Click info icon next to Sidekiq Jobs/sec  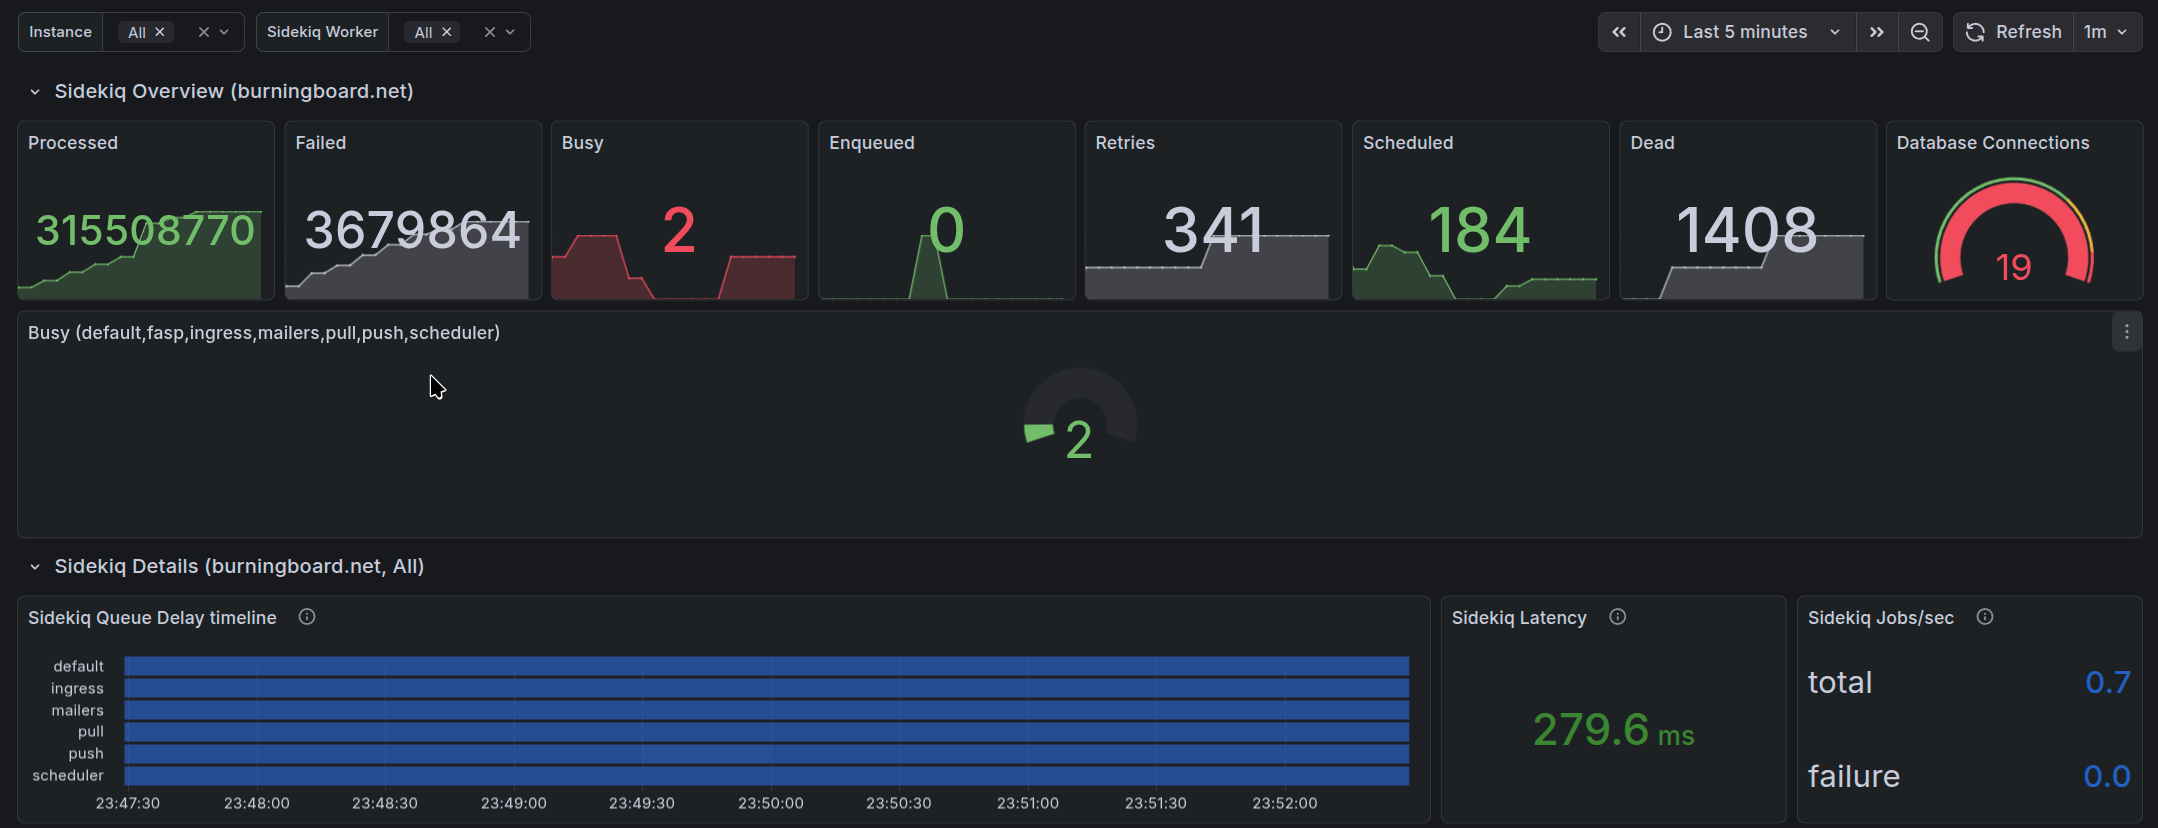click(x=1985, y=617)
